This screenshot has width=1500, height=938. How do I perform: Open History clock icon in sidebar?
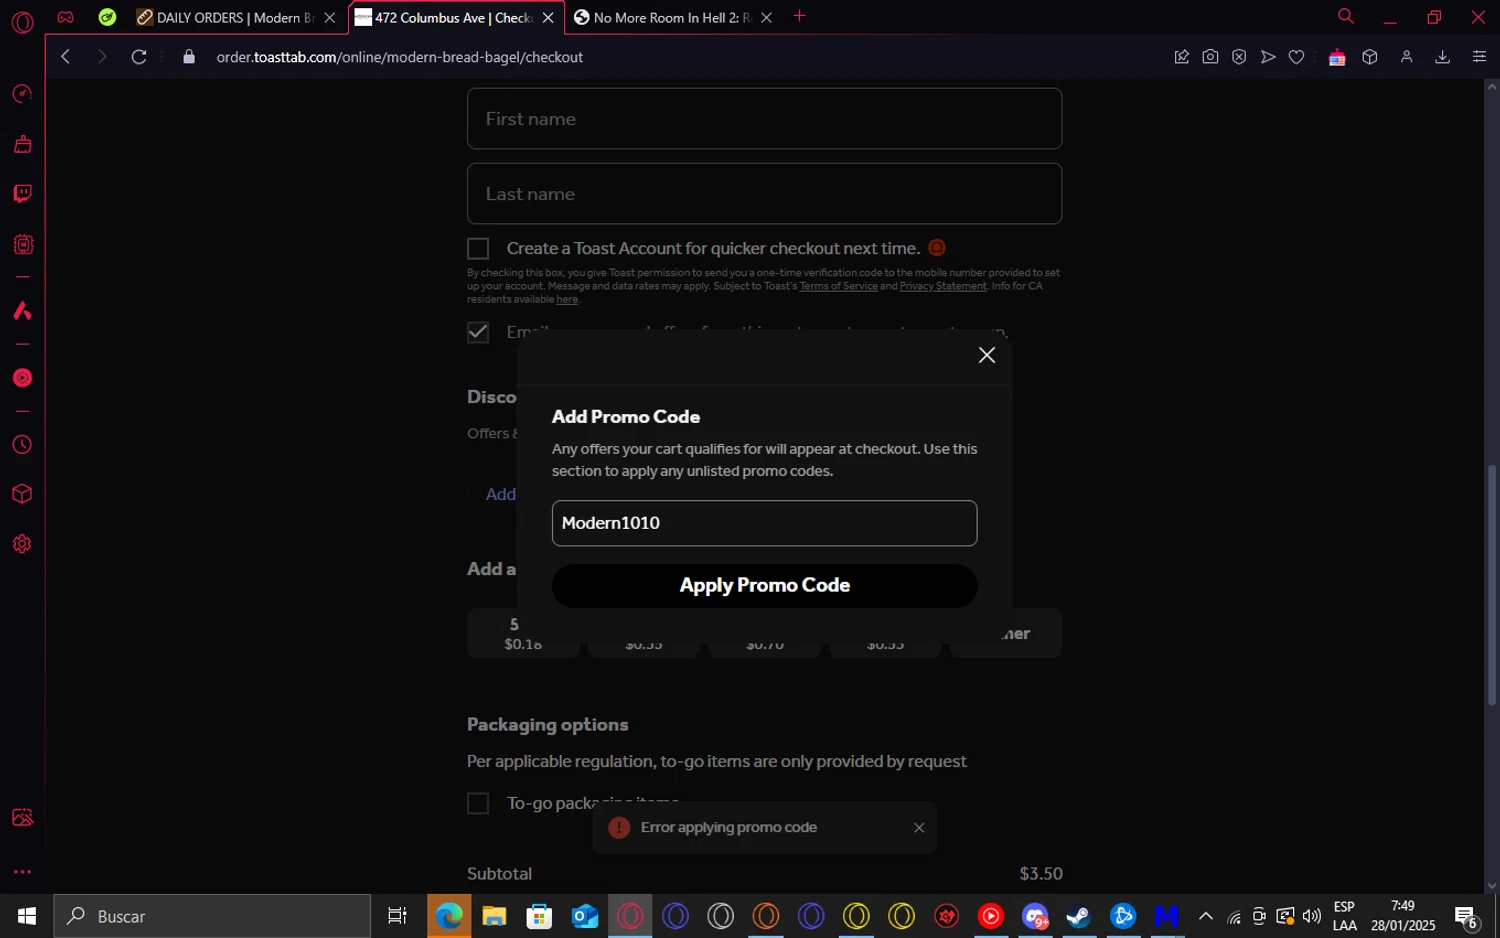[22, 445]
